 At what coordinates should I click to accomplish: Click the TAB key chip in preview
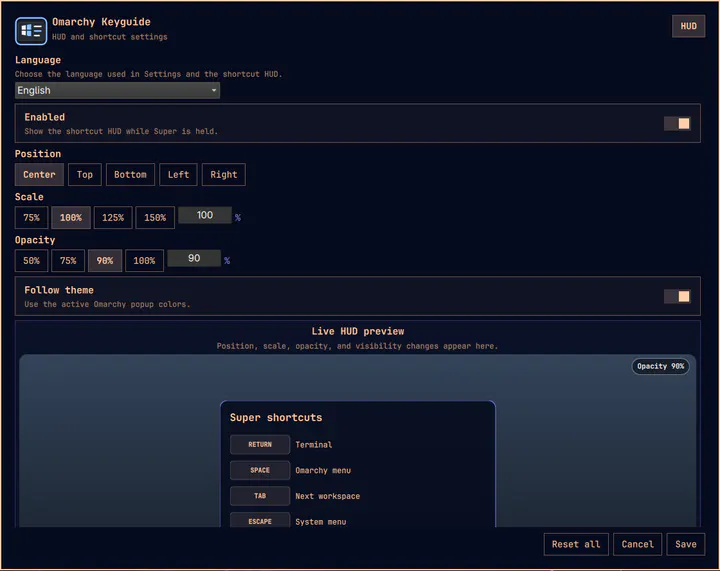pos(260,496)
